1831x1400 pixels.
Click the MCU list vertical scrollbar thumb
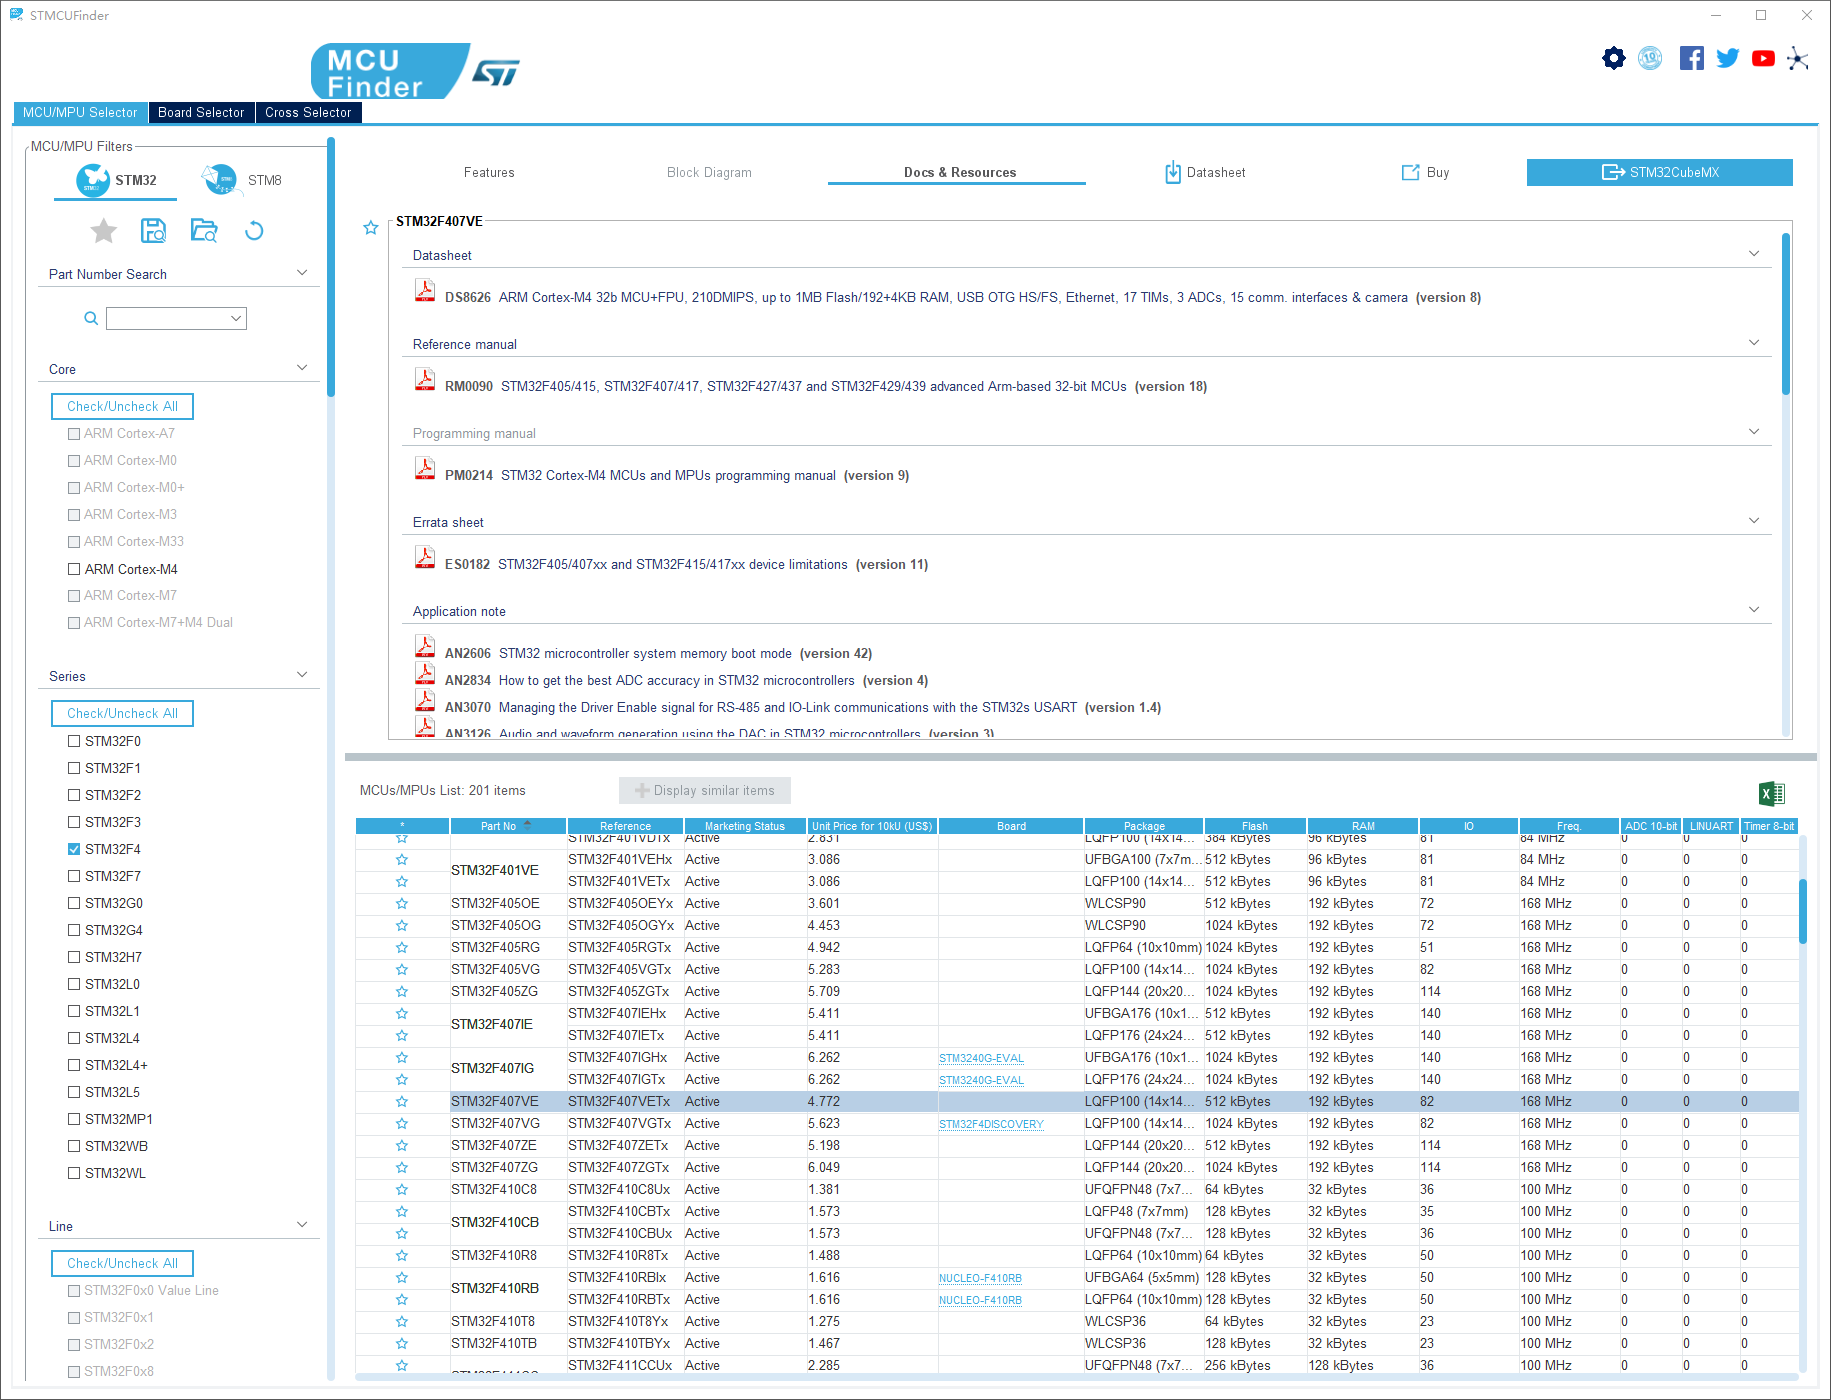coord(1803,911)
